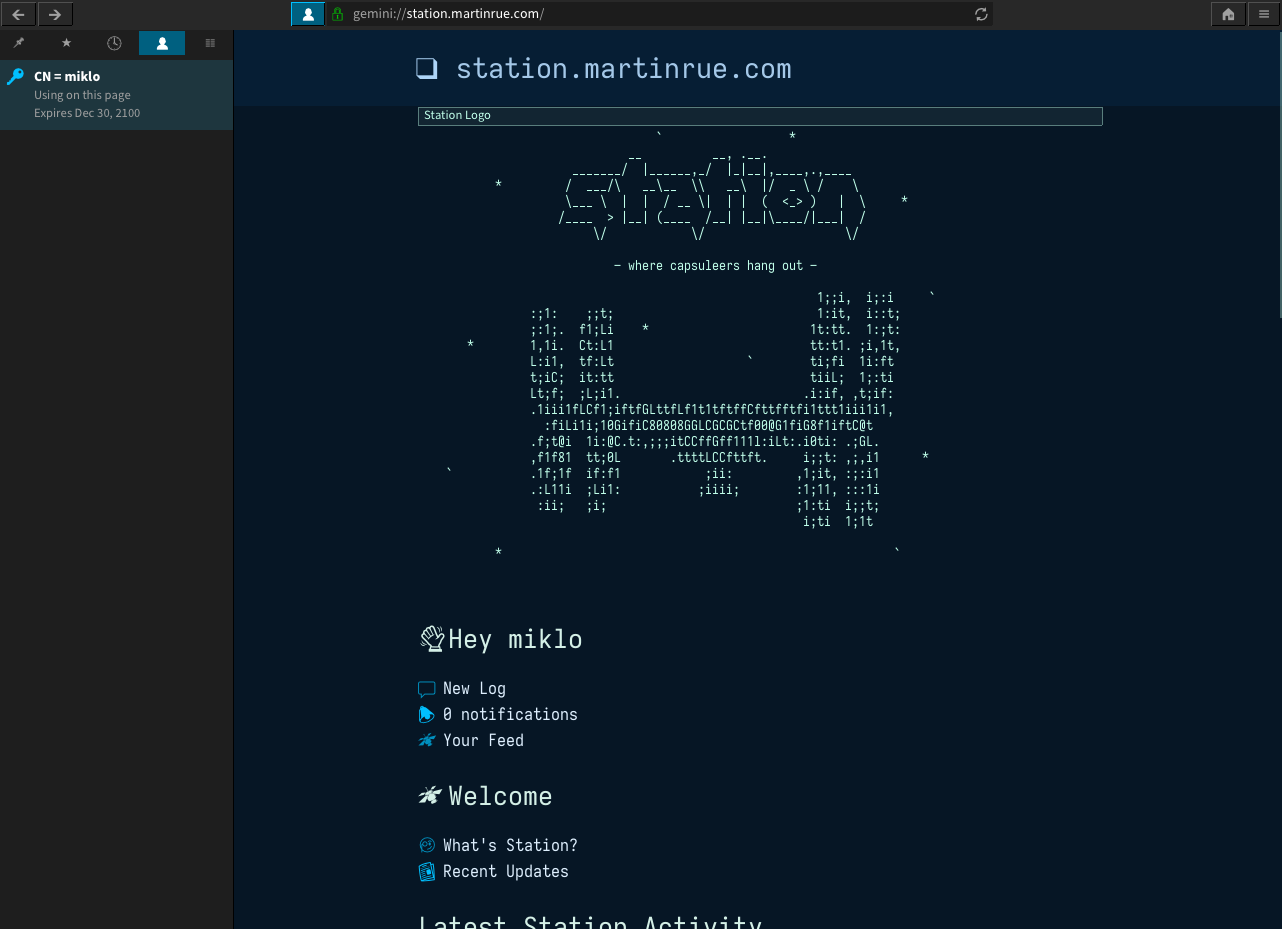This screenshot has width=1282, height=929.
Task: Switch to the sidebar bookmarks star tab
Action: click(x=67, y=43)
